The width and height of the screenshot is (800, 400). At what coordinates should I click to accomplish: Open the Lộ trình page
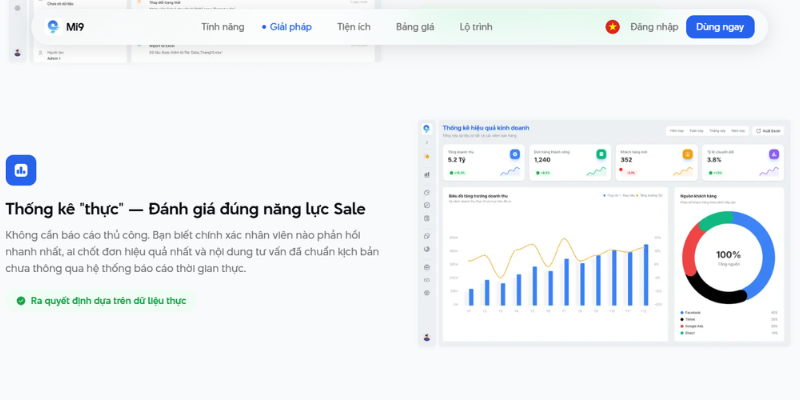click(x=476, y=27)
